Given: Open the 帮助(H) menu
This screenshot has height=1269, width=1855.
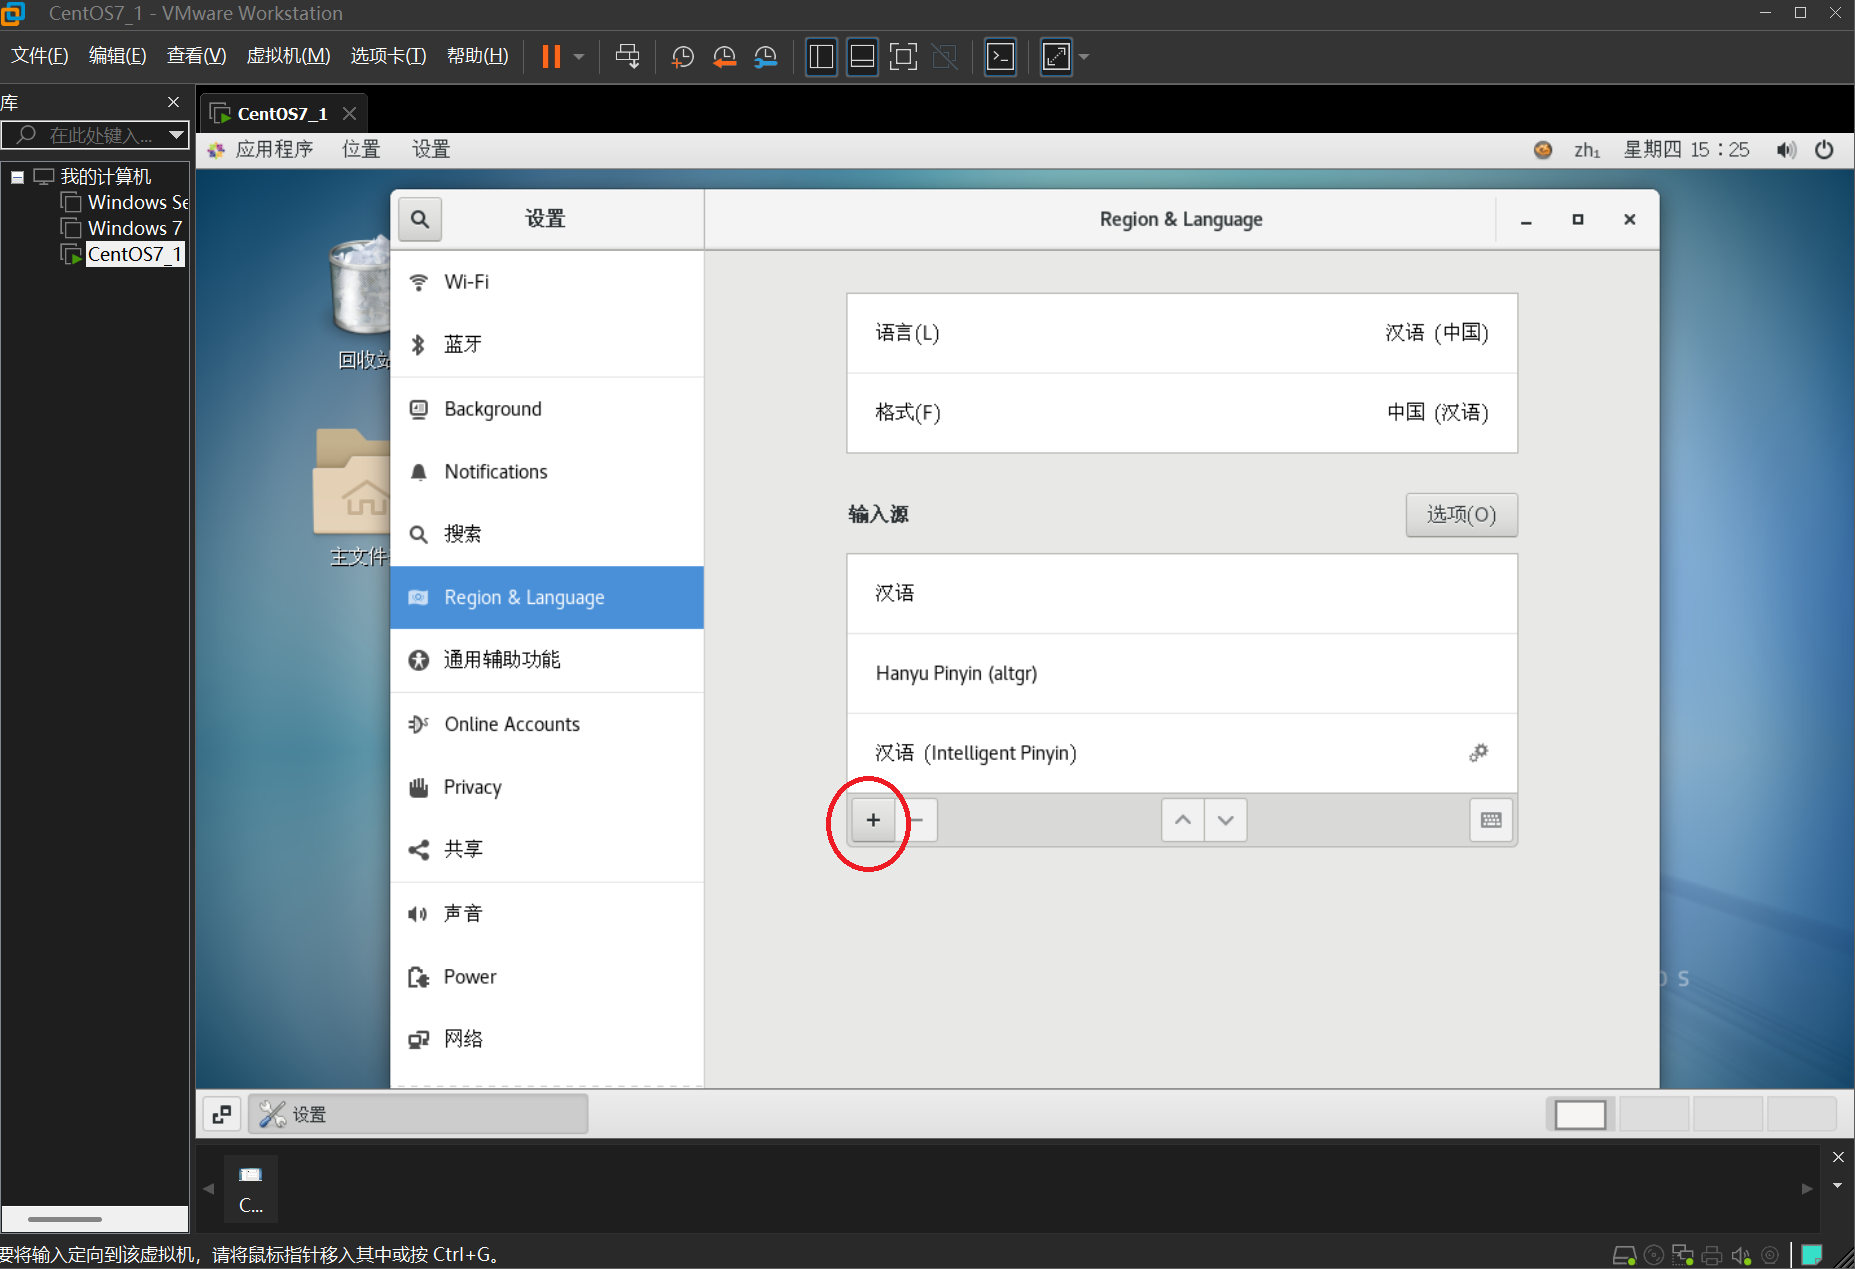Looking at the screenshot, I should click(477, 56).
